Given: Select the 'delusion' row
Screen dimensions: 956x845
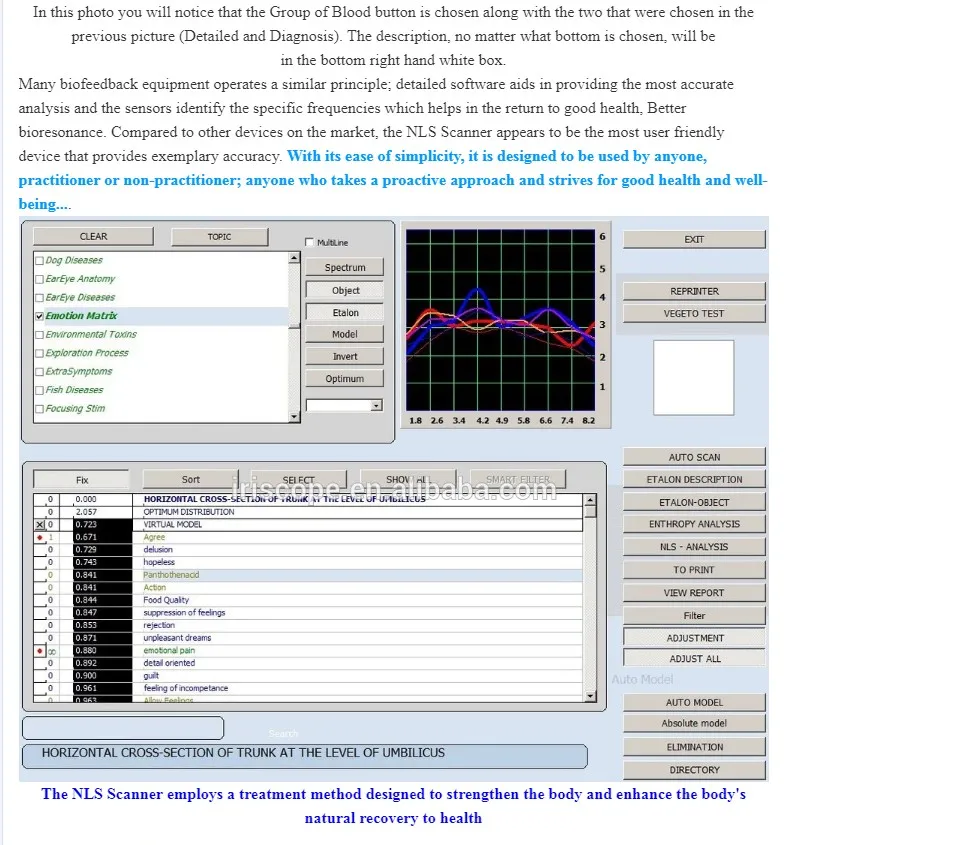Looking at the screenshot, I should [x=309, y=550].
